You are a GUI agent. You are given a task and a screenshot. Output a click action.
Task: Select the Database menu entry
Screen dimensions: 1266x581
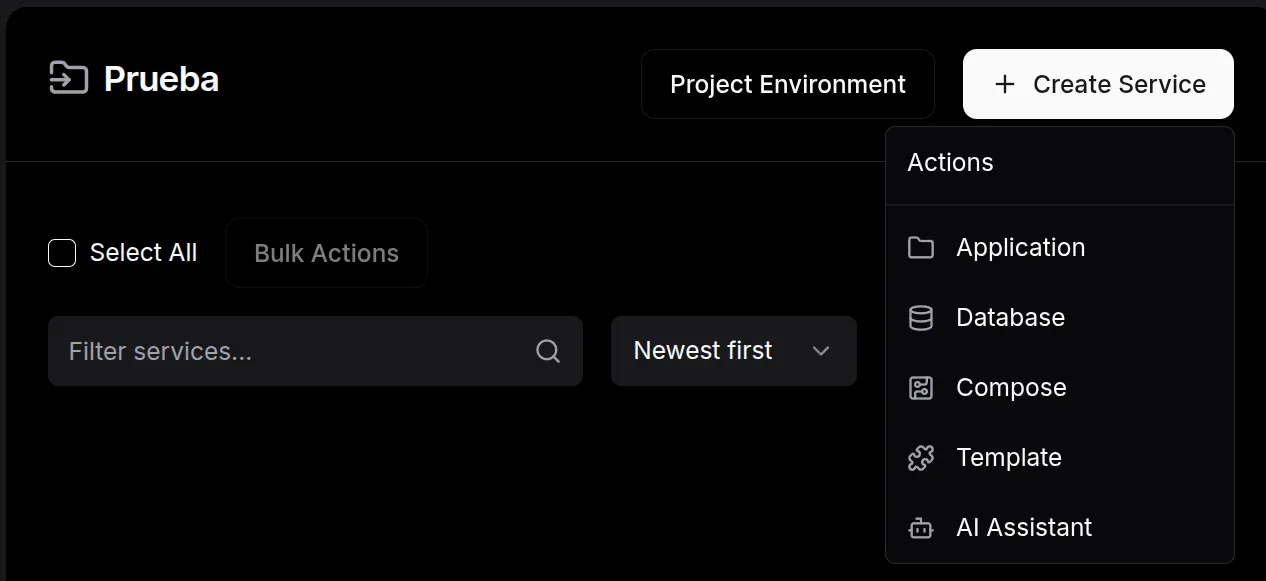click(1010, 318)
